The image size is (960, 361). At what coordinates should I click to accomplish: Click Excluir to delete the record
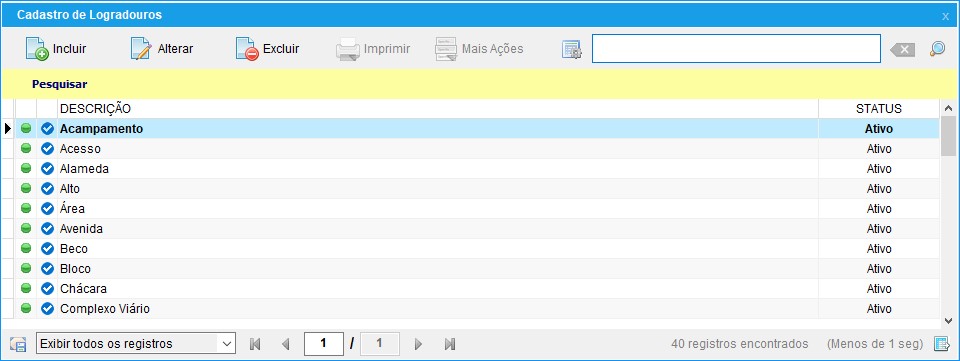(x=268, y=49)
